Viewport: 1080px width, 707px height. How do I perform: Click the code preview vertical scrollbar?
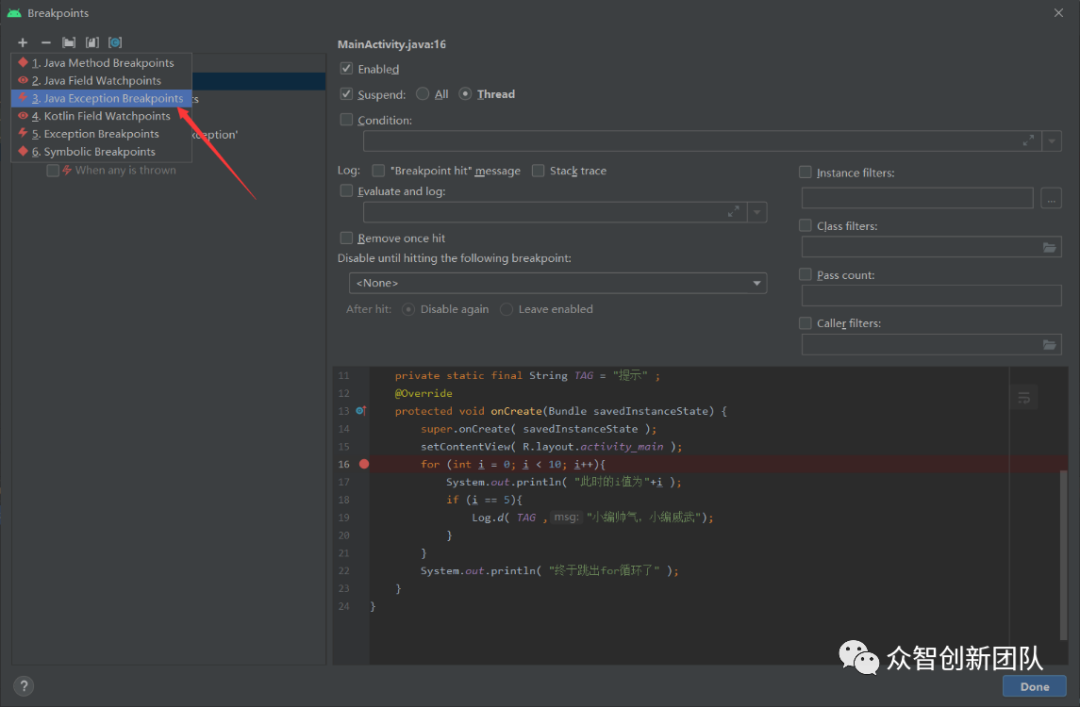[x=1063, y=555]
